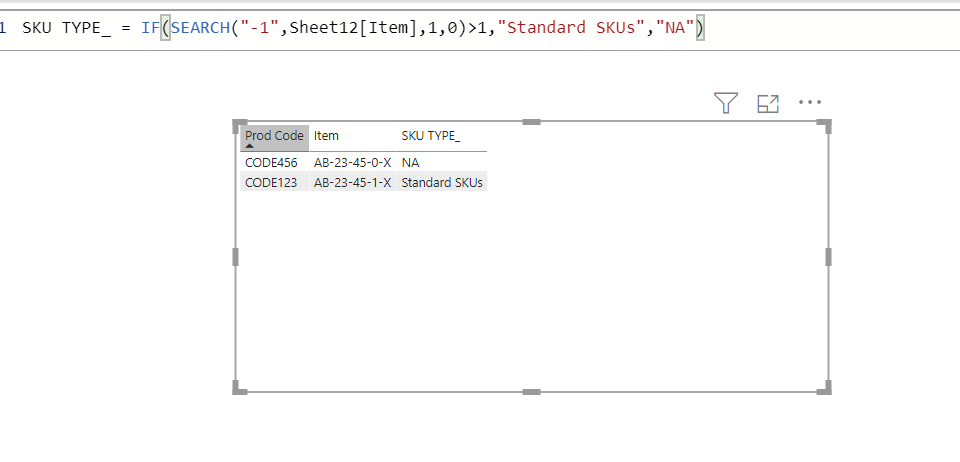This screenshot has width=960, height=462.
Task: Grab the left-middle visual resize handle
Action: click(236, 257)
